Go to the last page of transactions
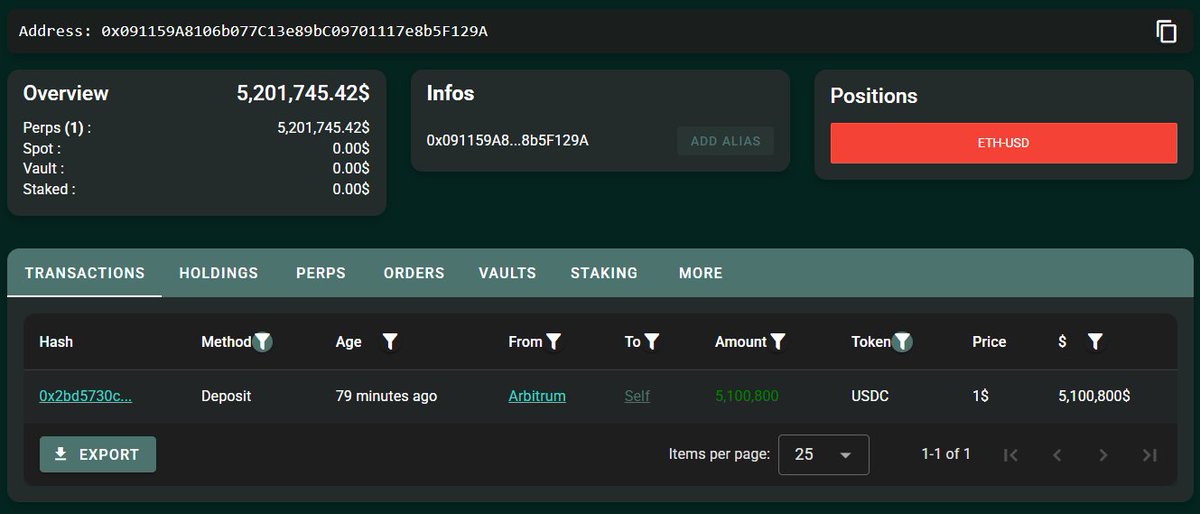1200x514 pixels. pyautogui.click(x=1150, y=455)
